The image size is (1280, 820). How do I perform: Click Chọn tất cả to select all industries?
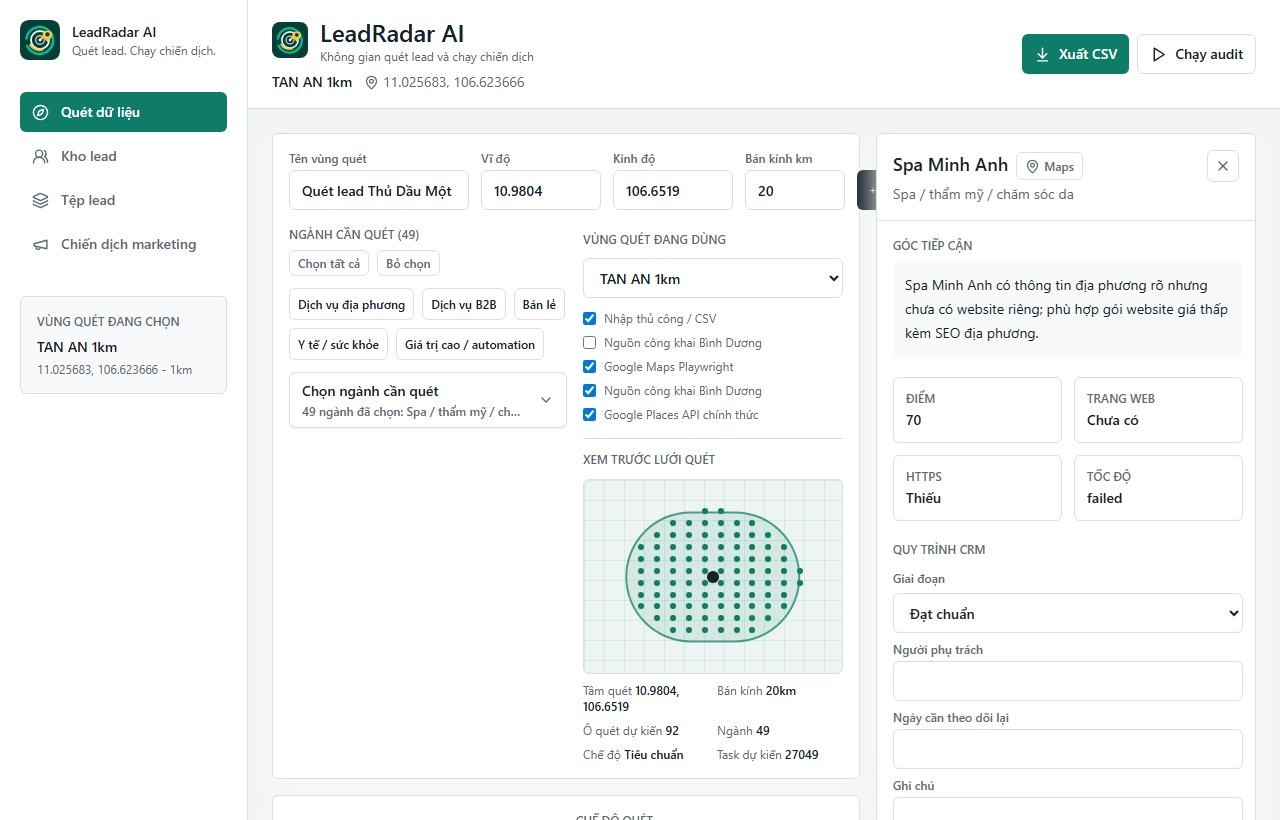[329, 264]
